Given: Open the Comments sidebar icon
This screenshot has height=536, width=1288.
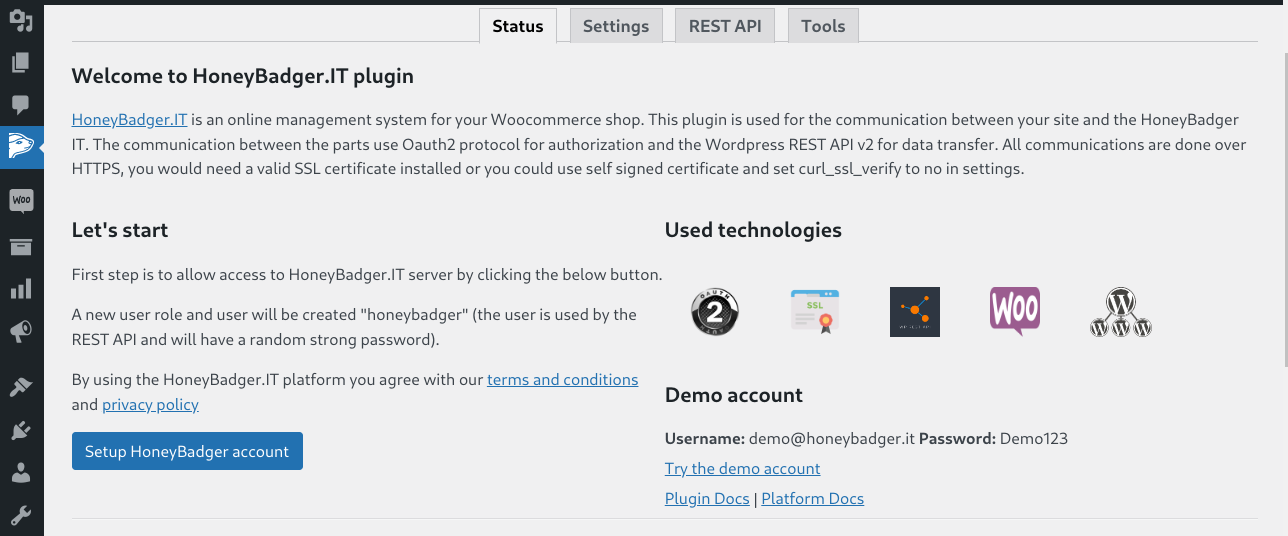Looking at the screenshot, I should click(21, 104).
